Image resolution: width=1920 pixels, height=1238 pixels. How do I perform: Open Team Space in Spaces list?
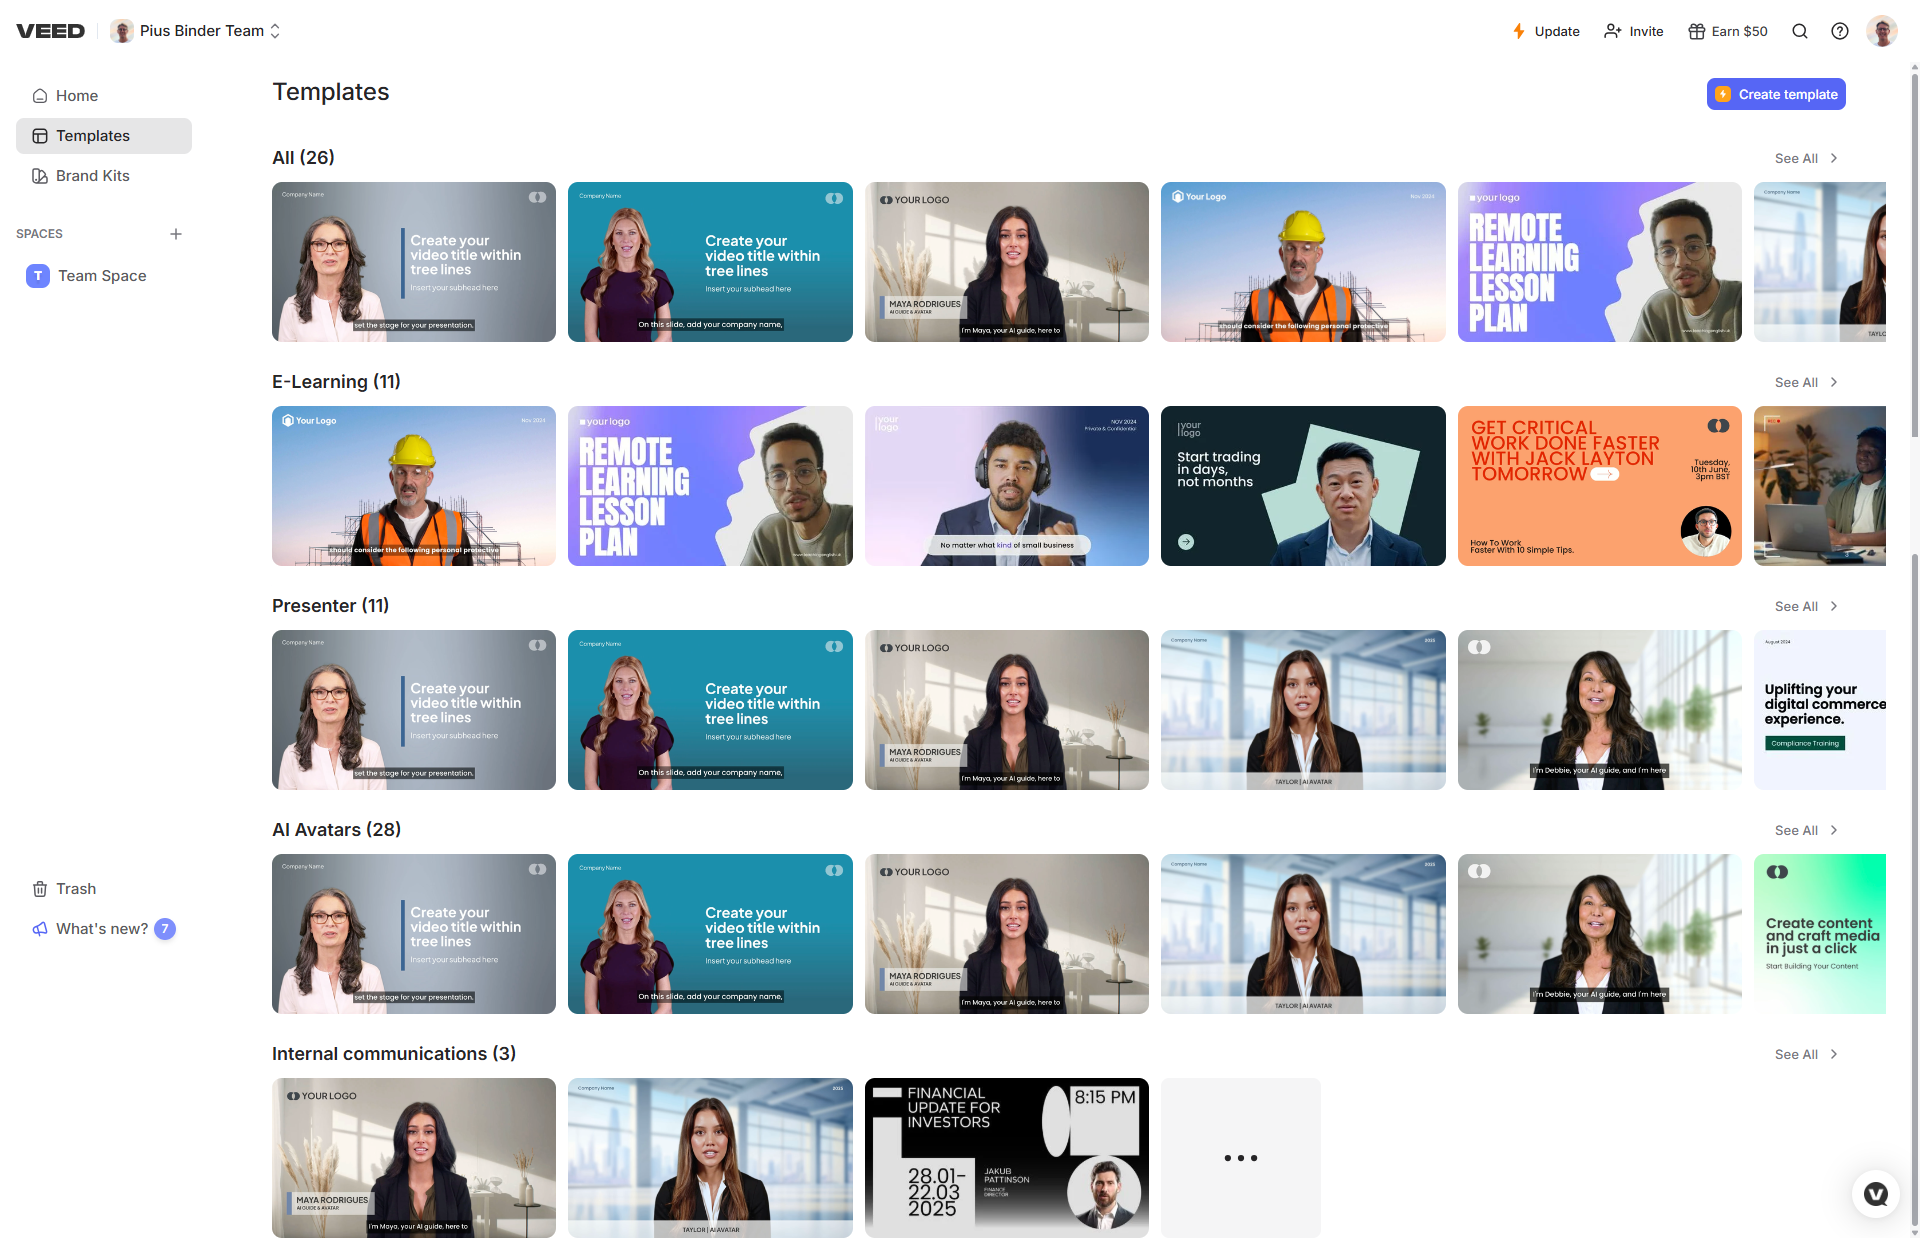(x=101, y=276)
